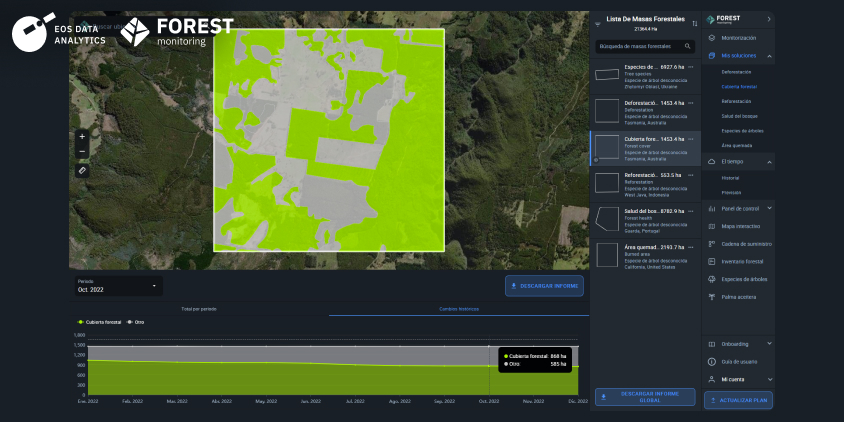Sort the forest stands list
This screenshot has height=422, width=844.
tap(694, 24)
